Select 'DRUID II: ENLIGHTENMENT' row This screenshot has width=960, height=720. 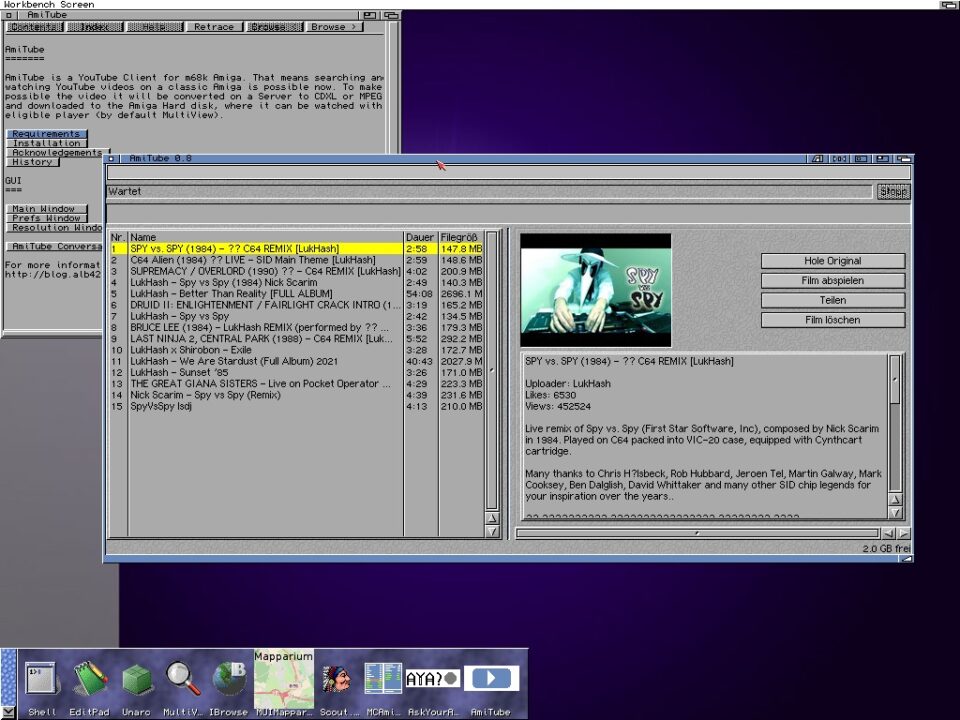tap(296, 305)
